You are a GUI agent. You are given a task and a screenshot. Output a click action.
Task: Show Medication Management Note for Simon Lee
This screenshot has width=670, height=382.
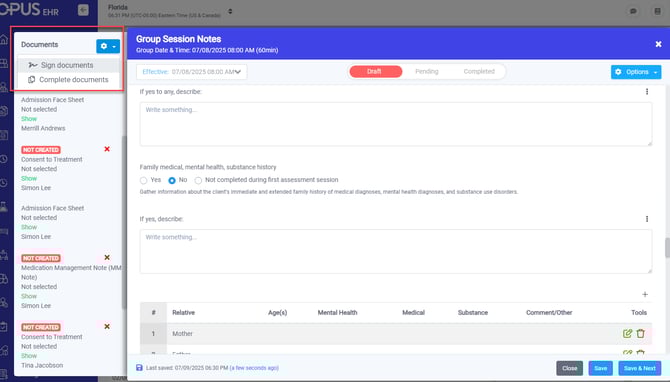[x=29, y=296]
